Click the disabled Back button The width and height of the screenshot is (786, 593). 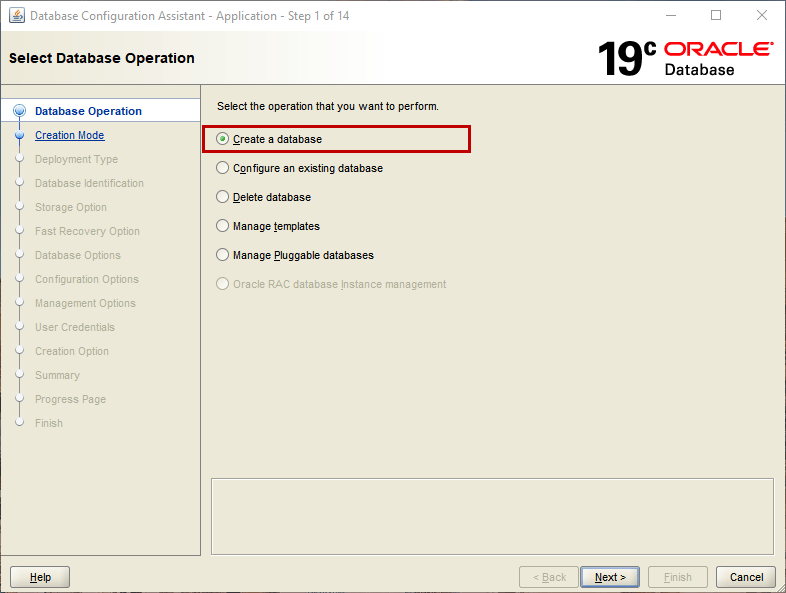click(x=549, y=577)
